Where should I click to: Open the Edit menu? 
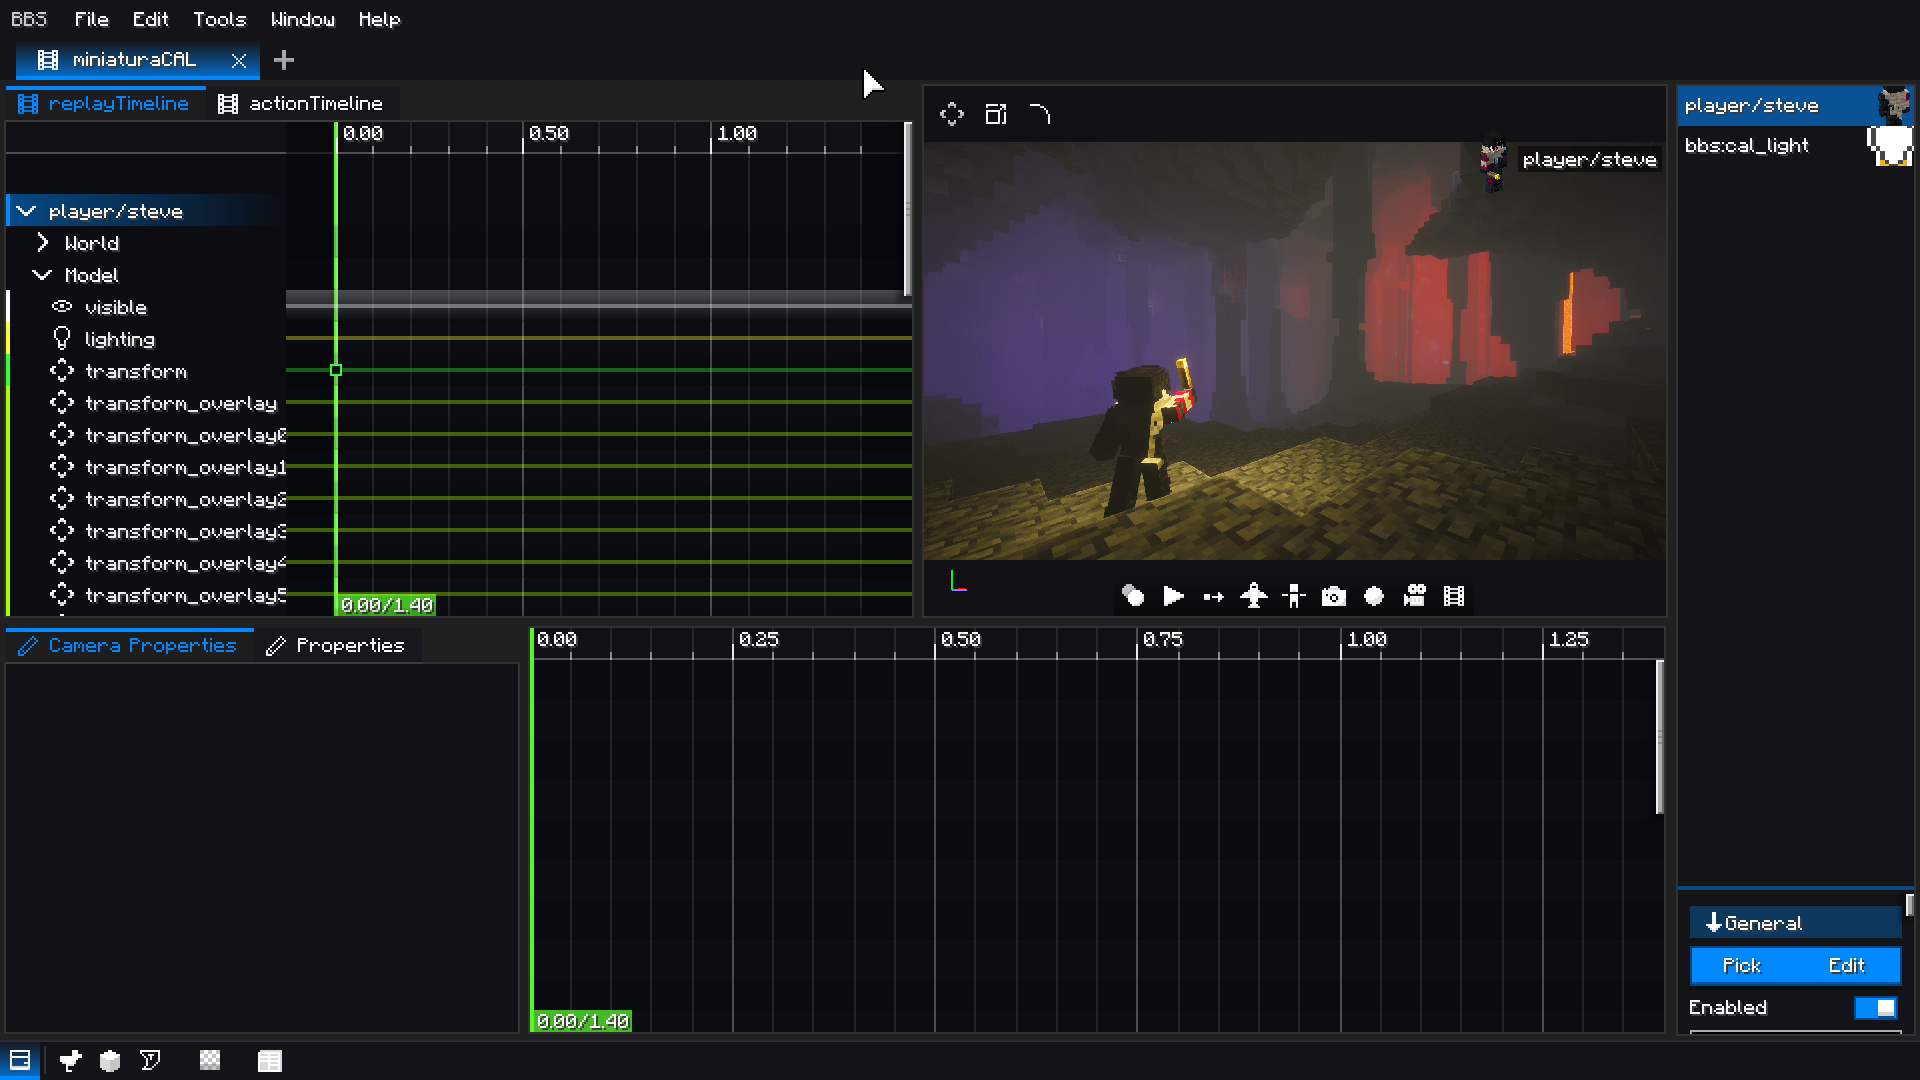[150, 19]
